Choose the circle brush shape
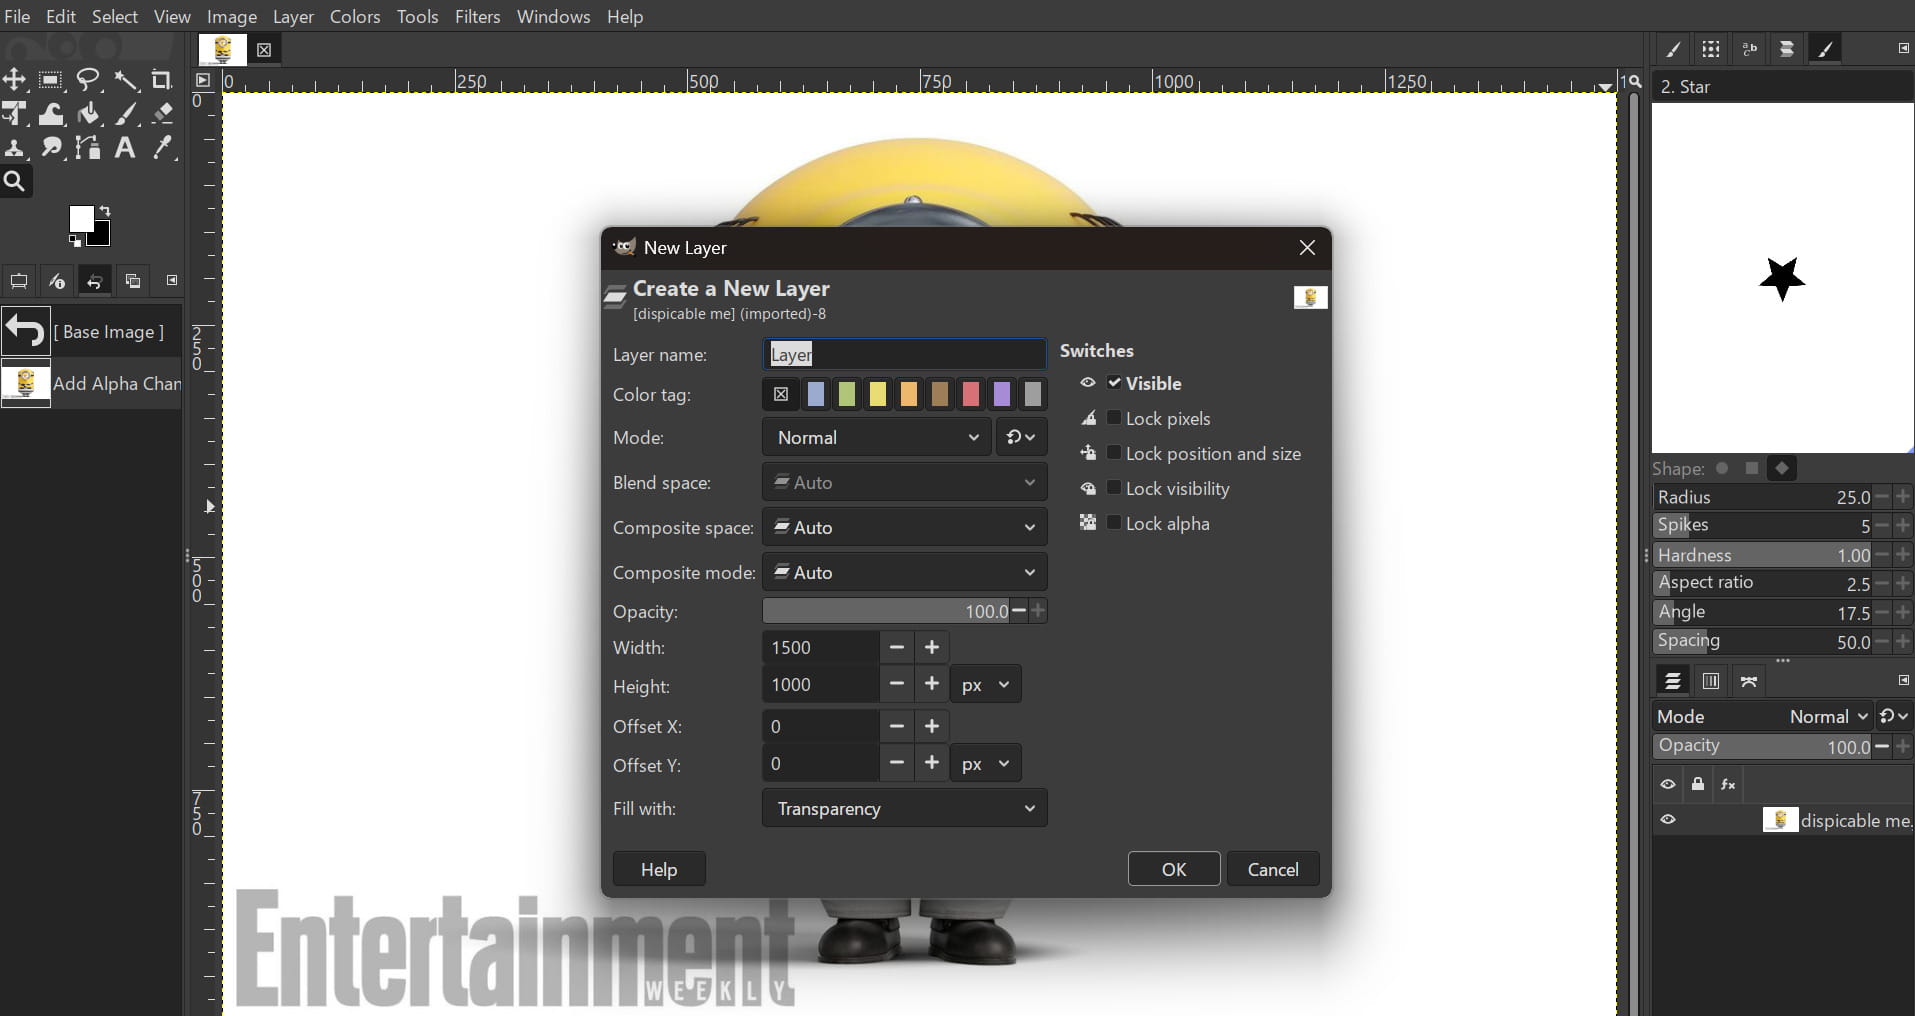Screen dimensions: 1915x1016 tap(1722, 468)
